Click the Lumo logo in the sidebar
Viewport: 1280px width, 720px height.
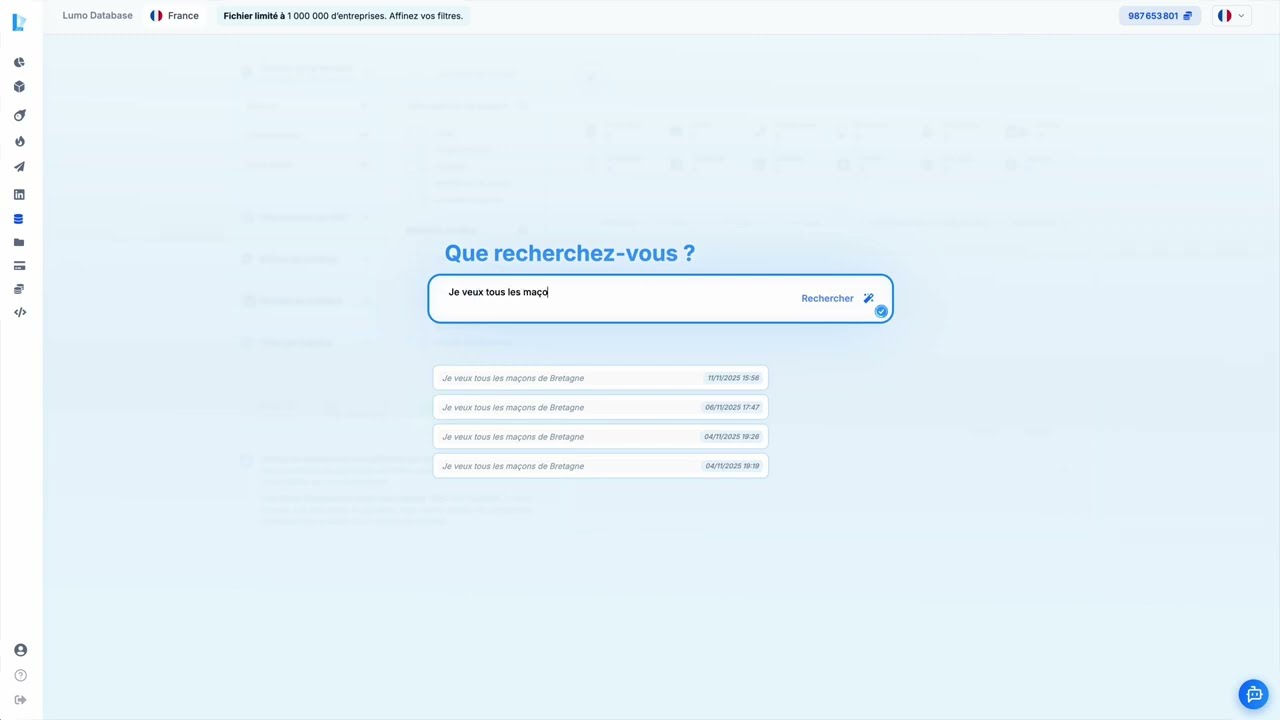click(19, 22)
